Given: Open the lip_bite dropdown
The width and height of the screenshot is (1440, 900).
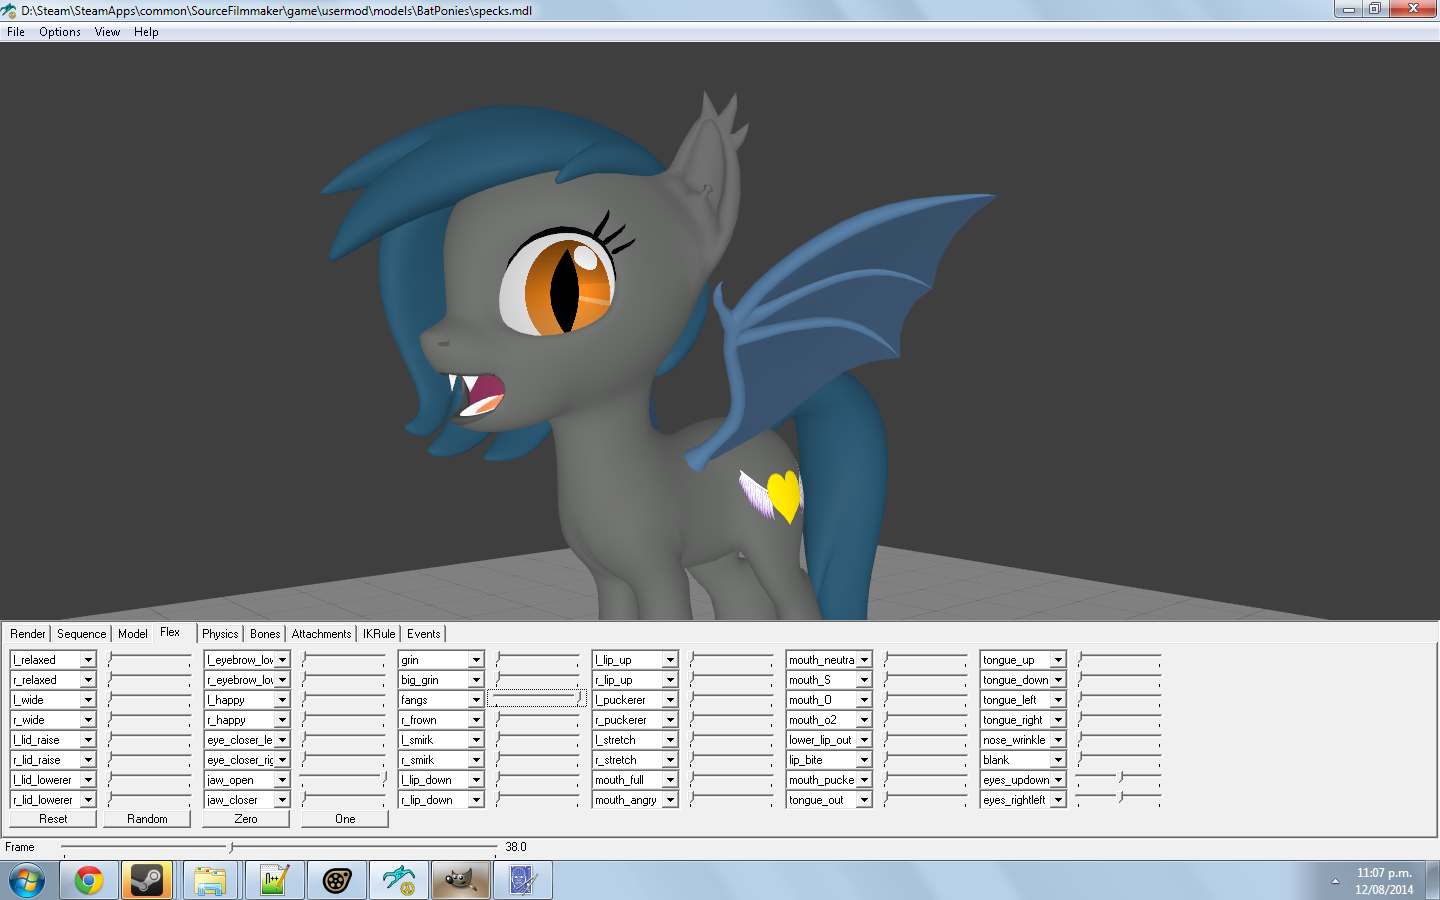Looking at the screenshot, I should click(x=864, y=760).
